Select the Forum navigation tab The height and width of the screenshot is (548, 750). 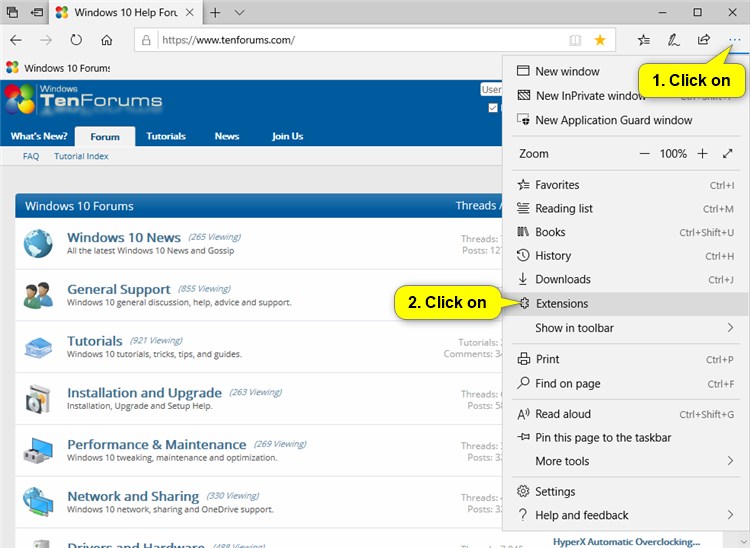click(105, 137)
